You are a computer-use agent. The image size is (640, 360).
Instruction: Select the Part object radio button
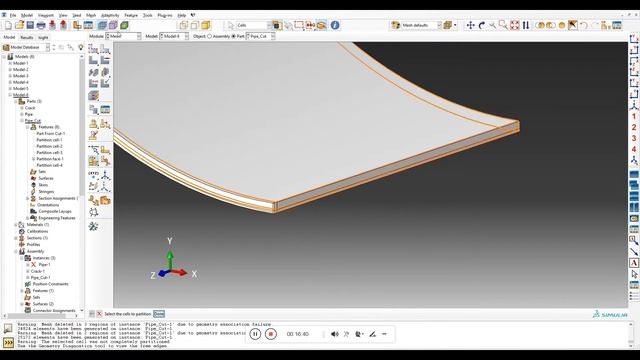(234, 36)
